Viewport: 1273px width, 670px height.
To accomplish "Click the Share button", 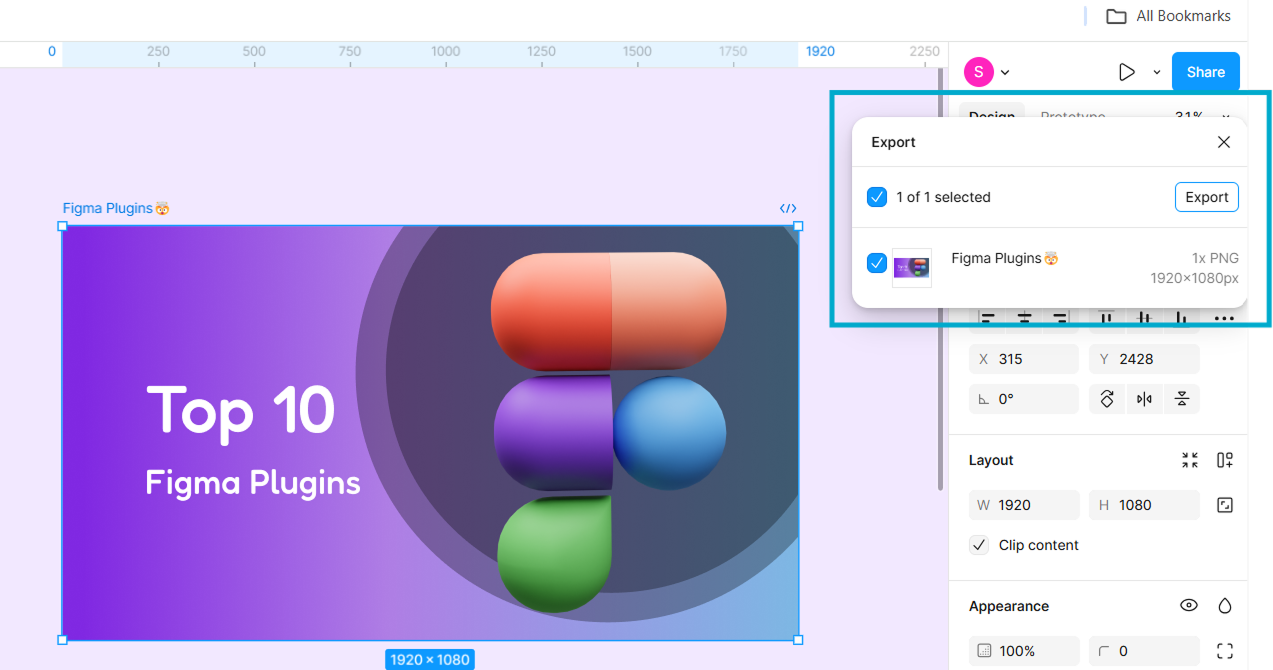I will [1206, 72].
